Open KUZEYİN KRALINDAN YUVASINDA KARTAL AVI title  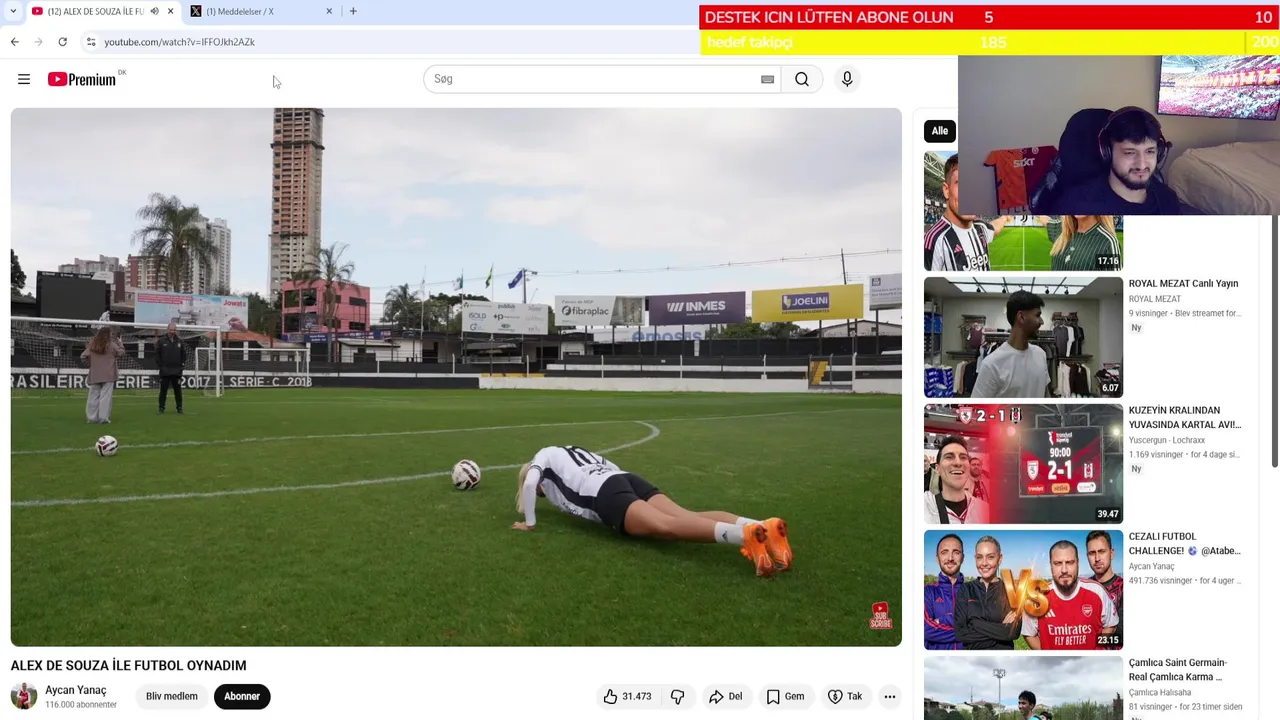point(1185,417)
